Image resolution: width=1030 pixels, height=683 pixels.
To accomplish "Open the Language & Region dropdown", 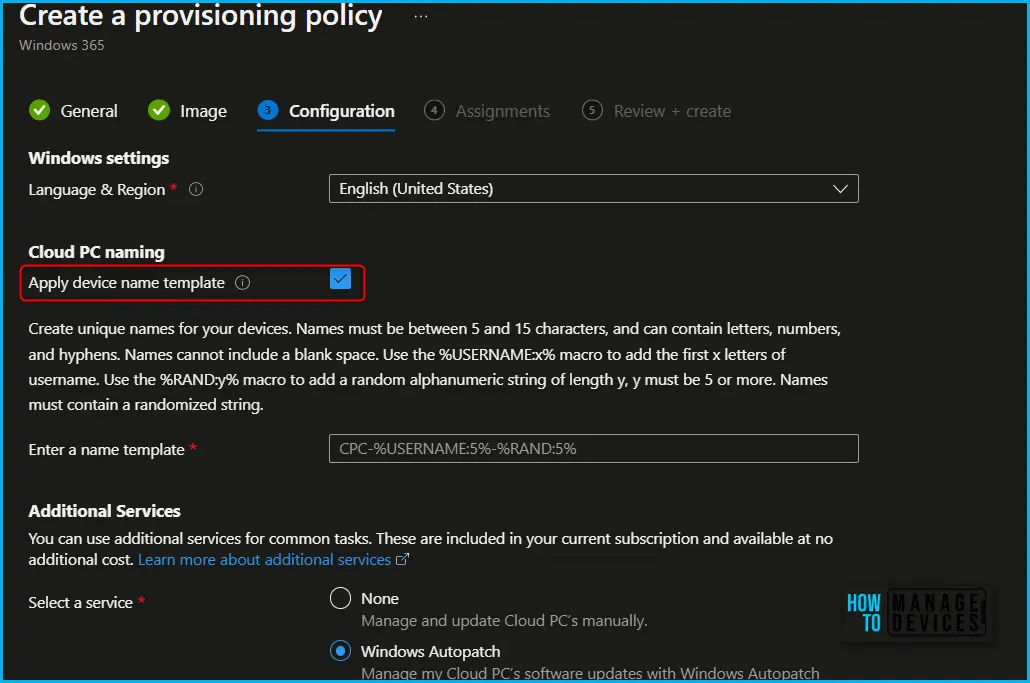I will (593, 188).
